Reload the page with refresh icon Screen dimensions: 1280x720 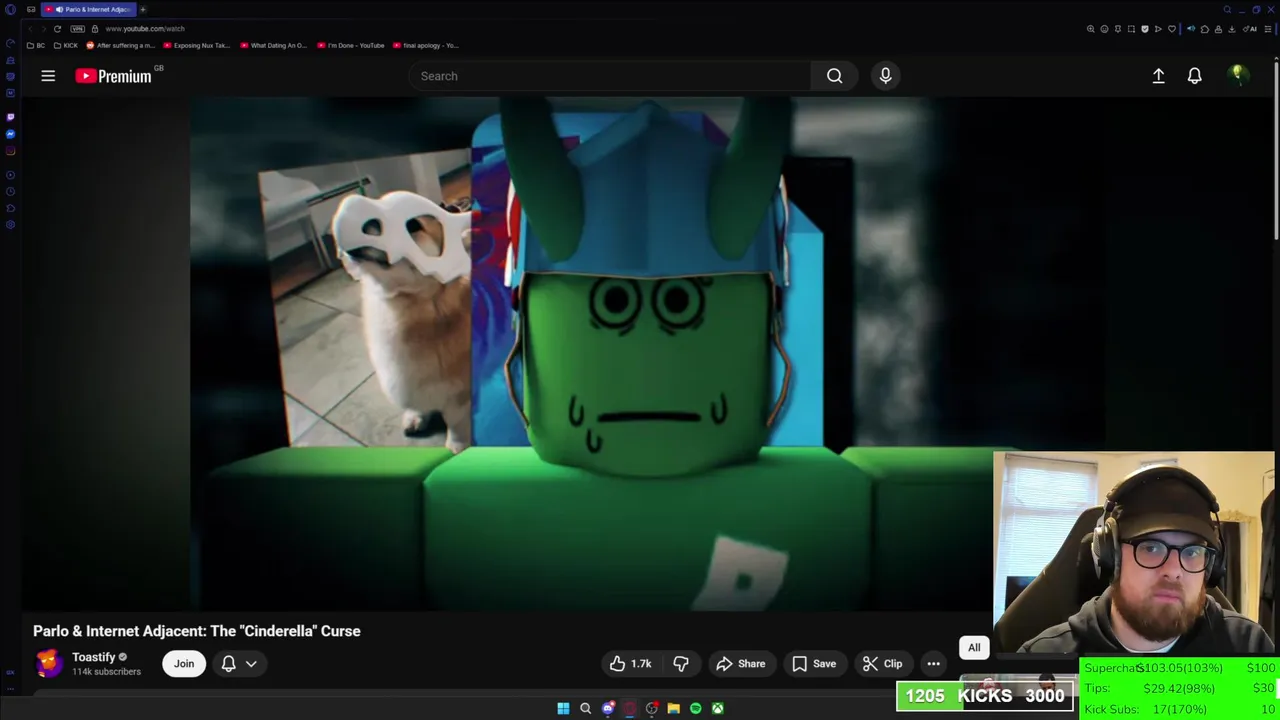point(57,29)
